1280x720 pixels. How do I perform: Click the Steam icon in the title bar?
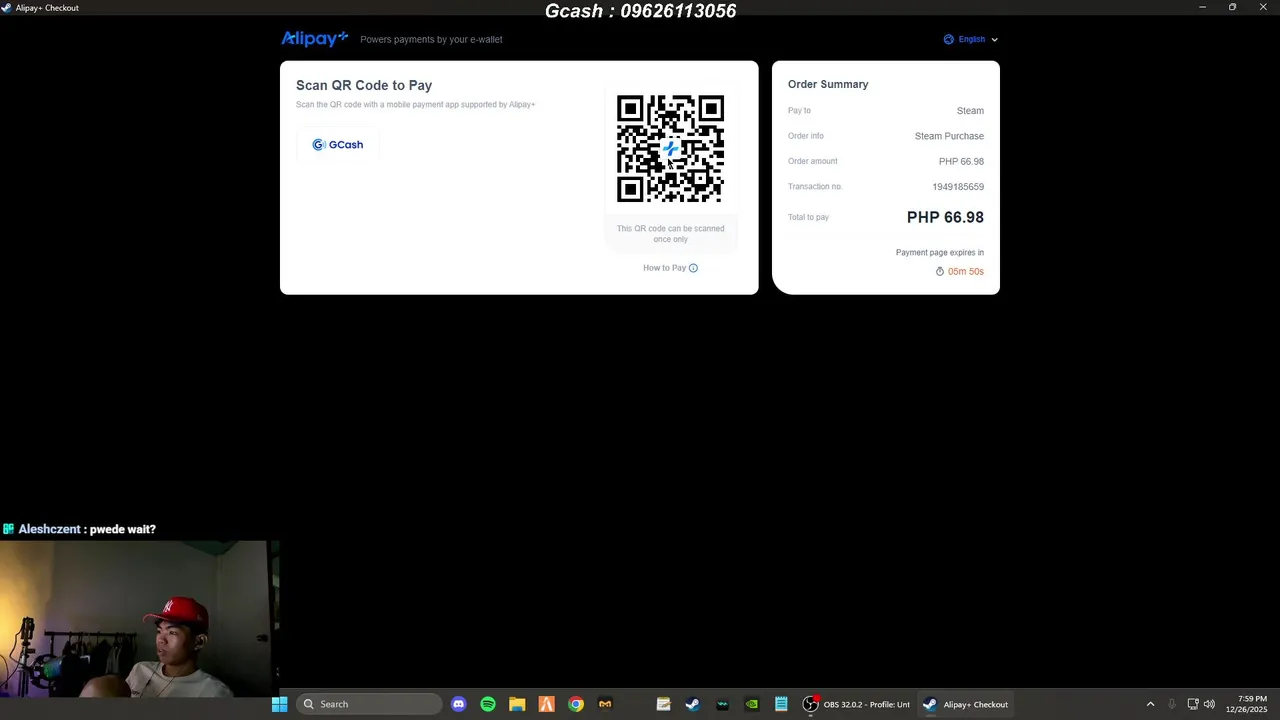tap(8, 8)
